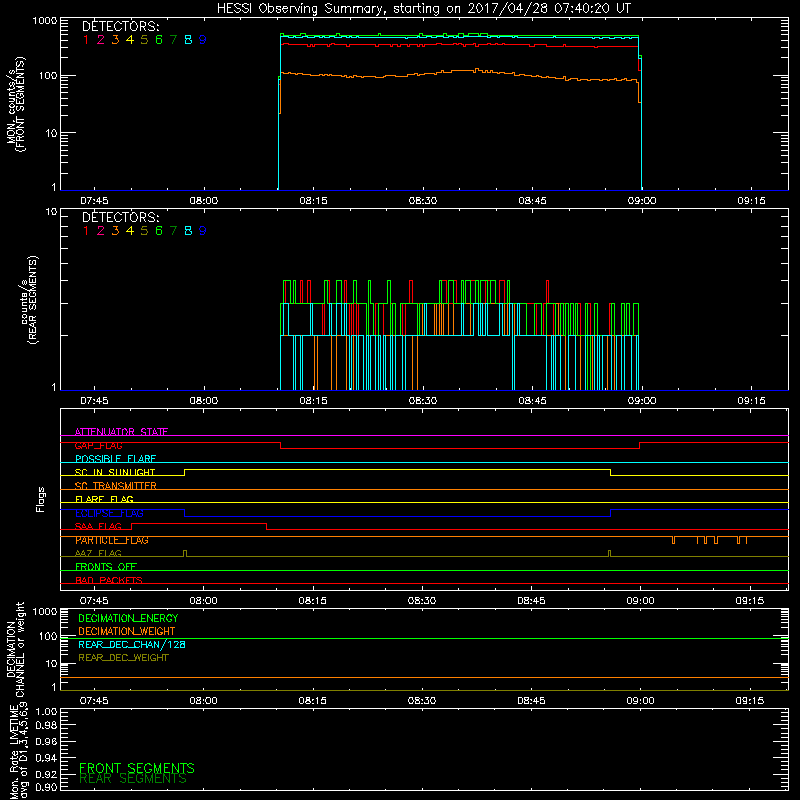Viewport: 800px width, 800px height.
Task: Choose detector 9 in the front-segments legend
Action: (203, 40)
